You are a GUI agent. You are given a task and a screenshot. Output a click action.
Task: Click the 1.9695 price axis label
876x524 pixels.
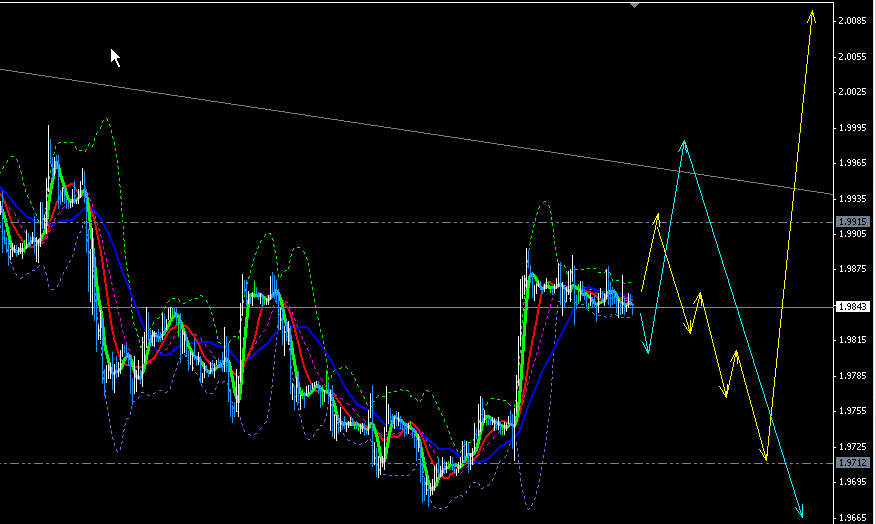coord(853,482)
